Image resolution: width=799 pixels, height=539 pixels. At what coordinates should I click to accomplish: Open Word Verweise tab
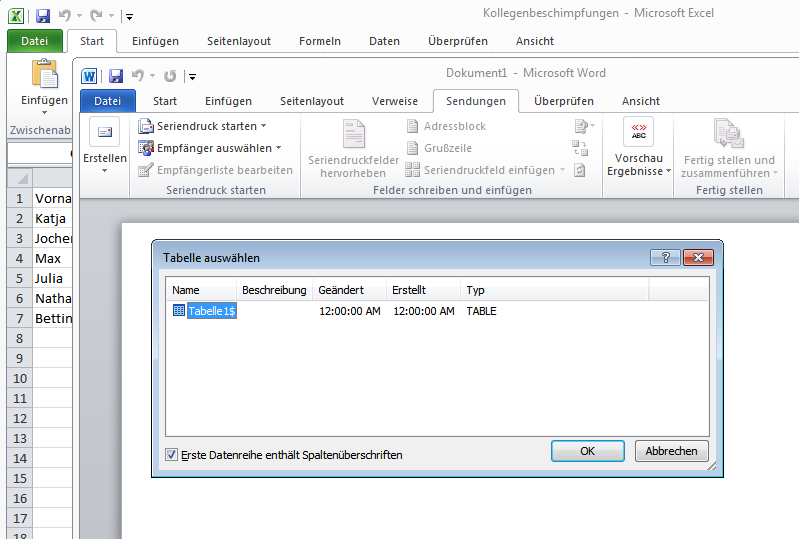tap(395, 101)
